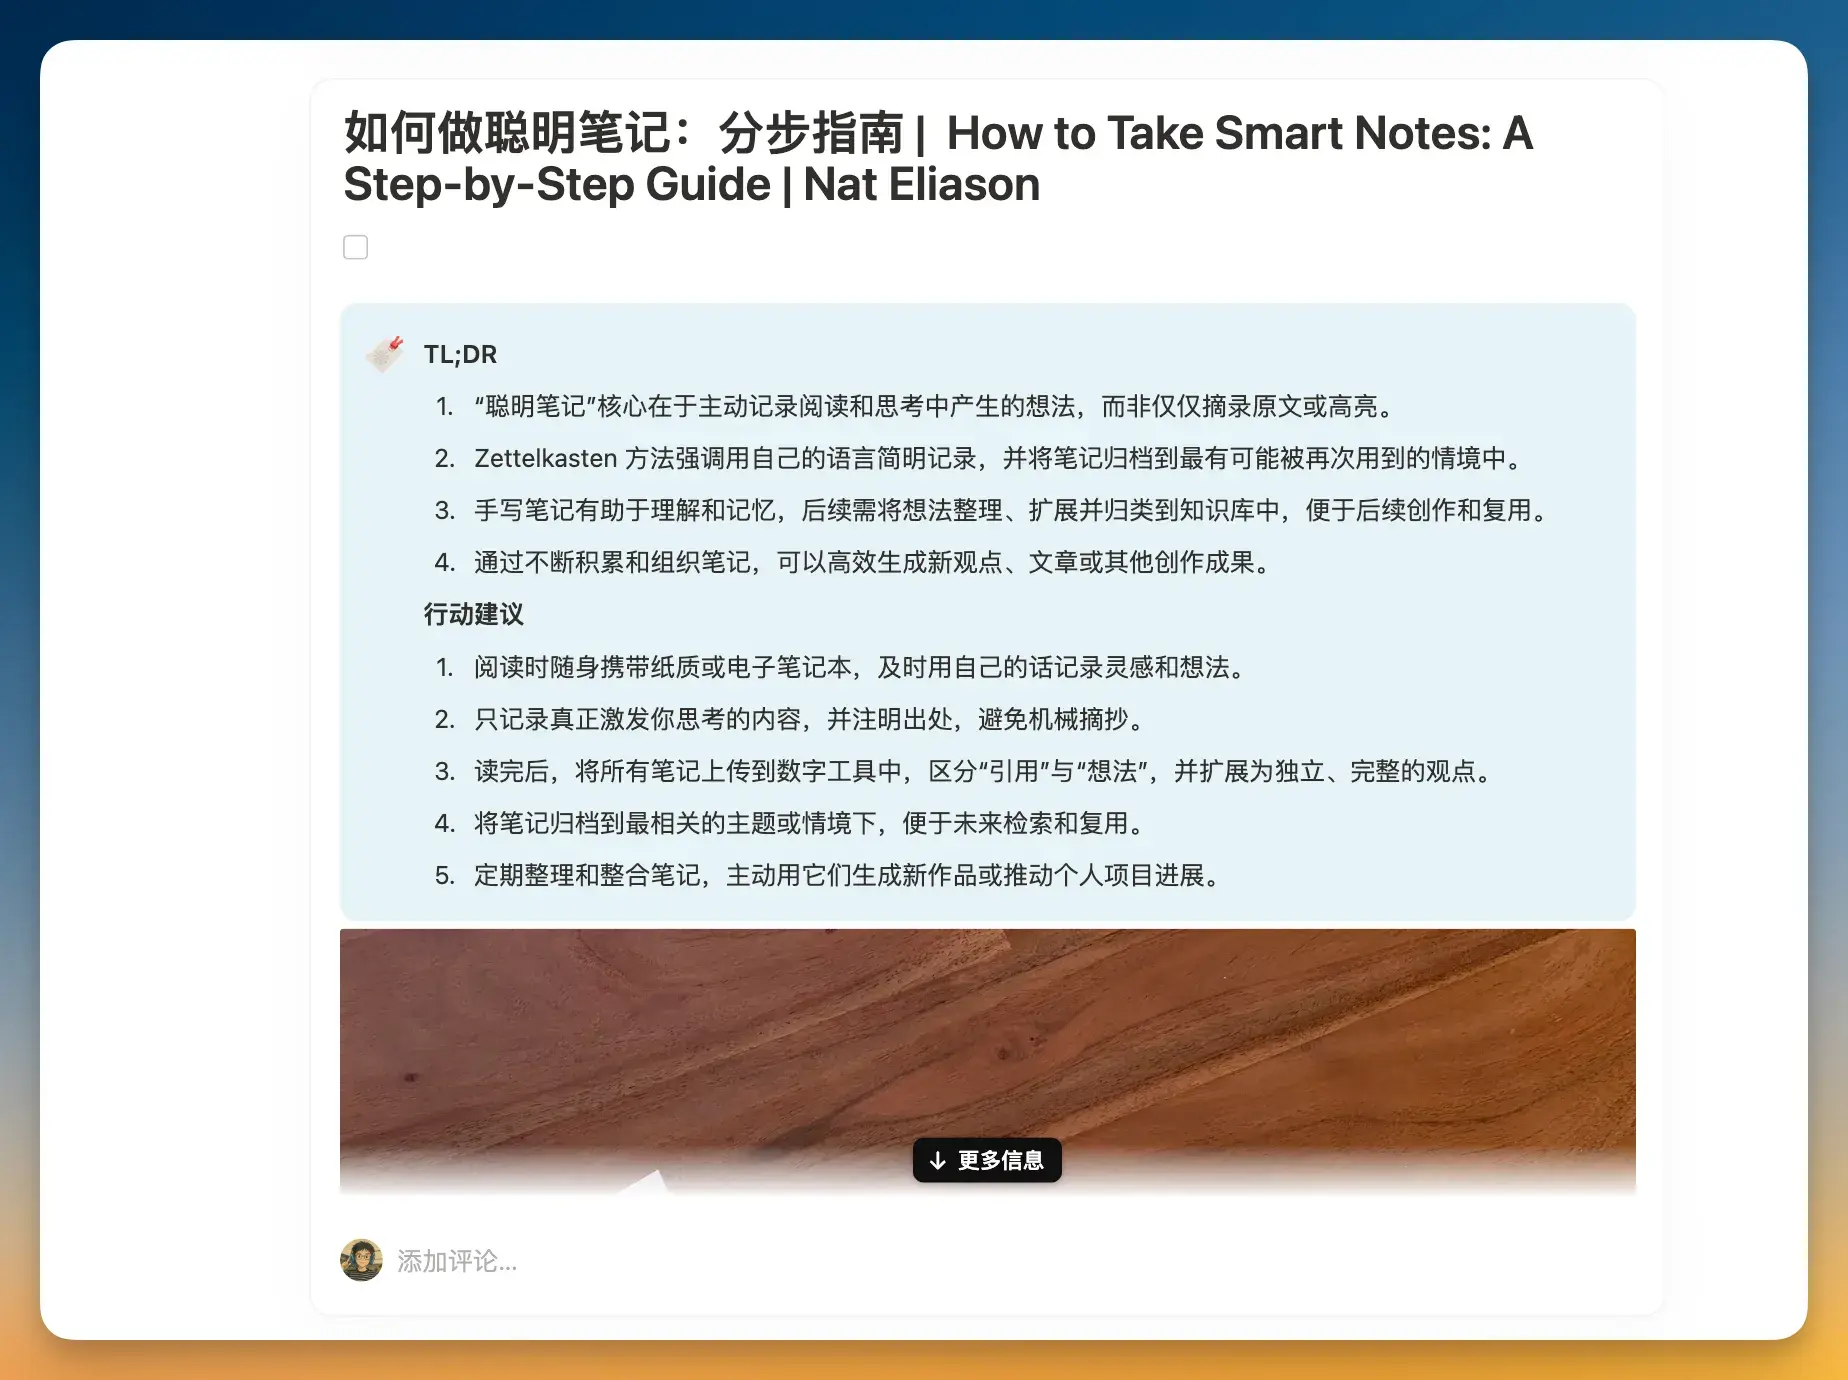
Task: Click the 手写笔记有助于理解和记忆 list item
Action: click(1010, 510)
